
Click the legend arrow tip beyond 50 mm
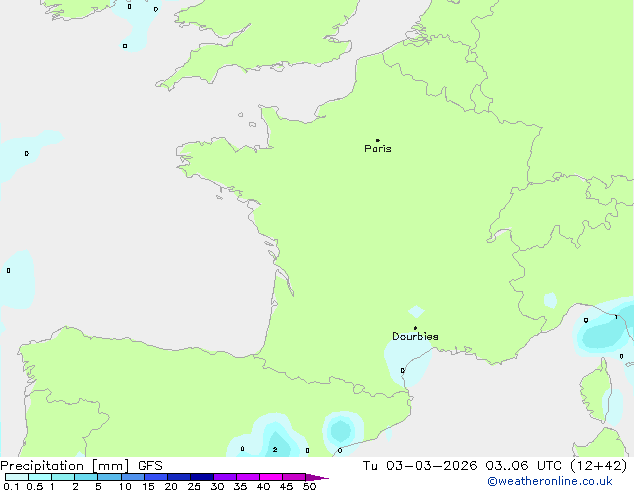319,477
